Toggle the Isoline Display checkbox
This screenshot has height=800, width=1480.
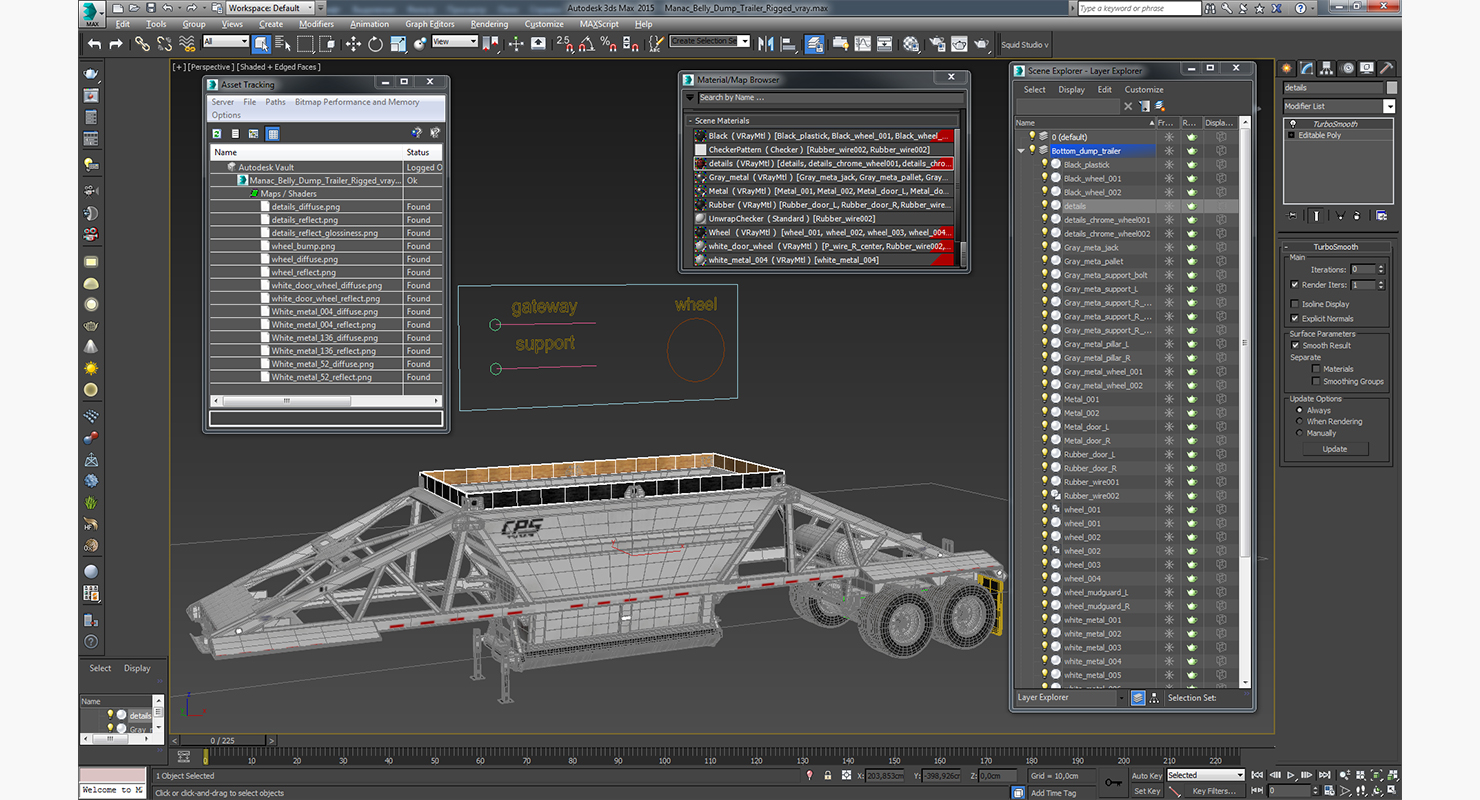[x=1295, y=304]
